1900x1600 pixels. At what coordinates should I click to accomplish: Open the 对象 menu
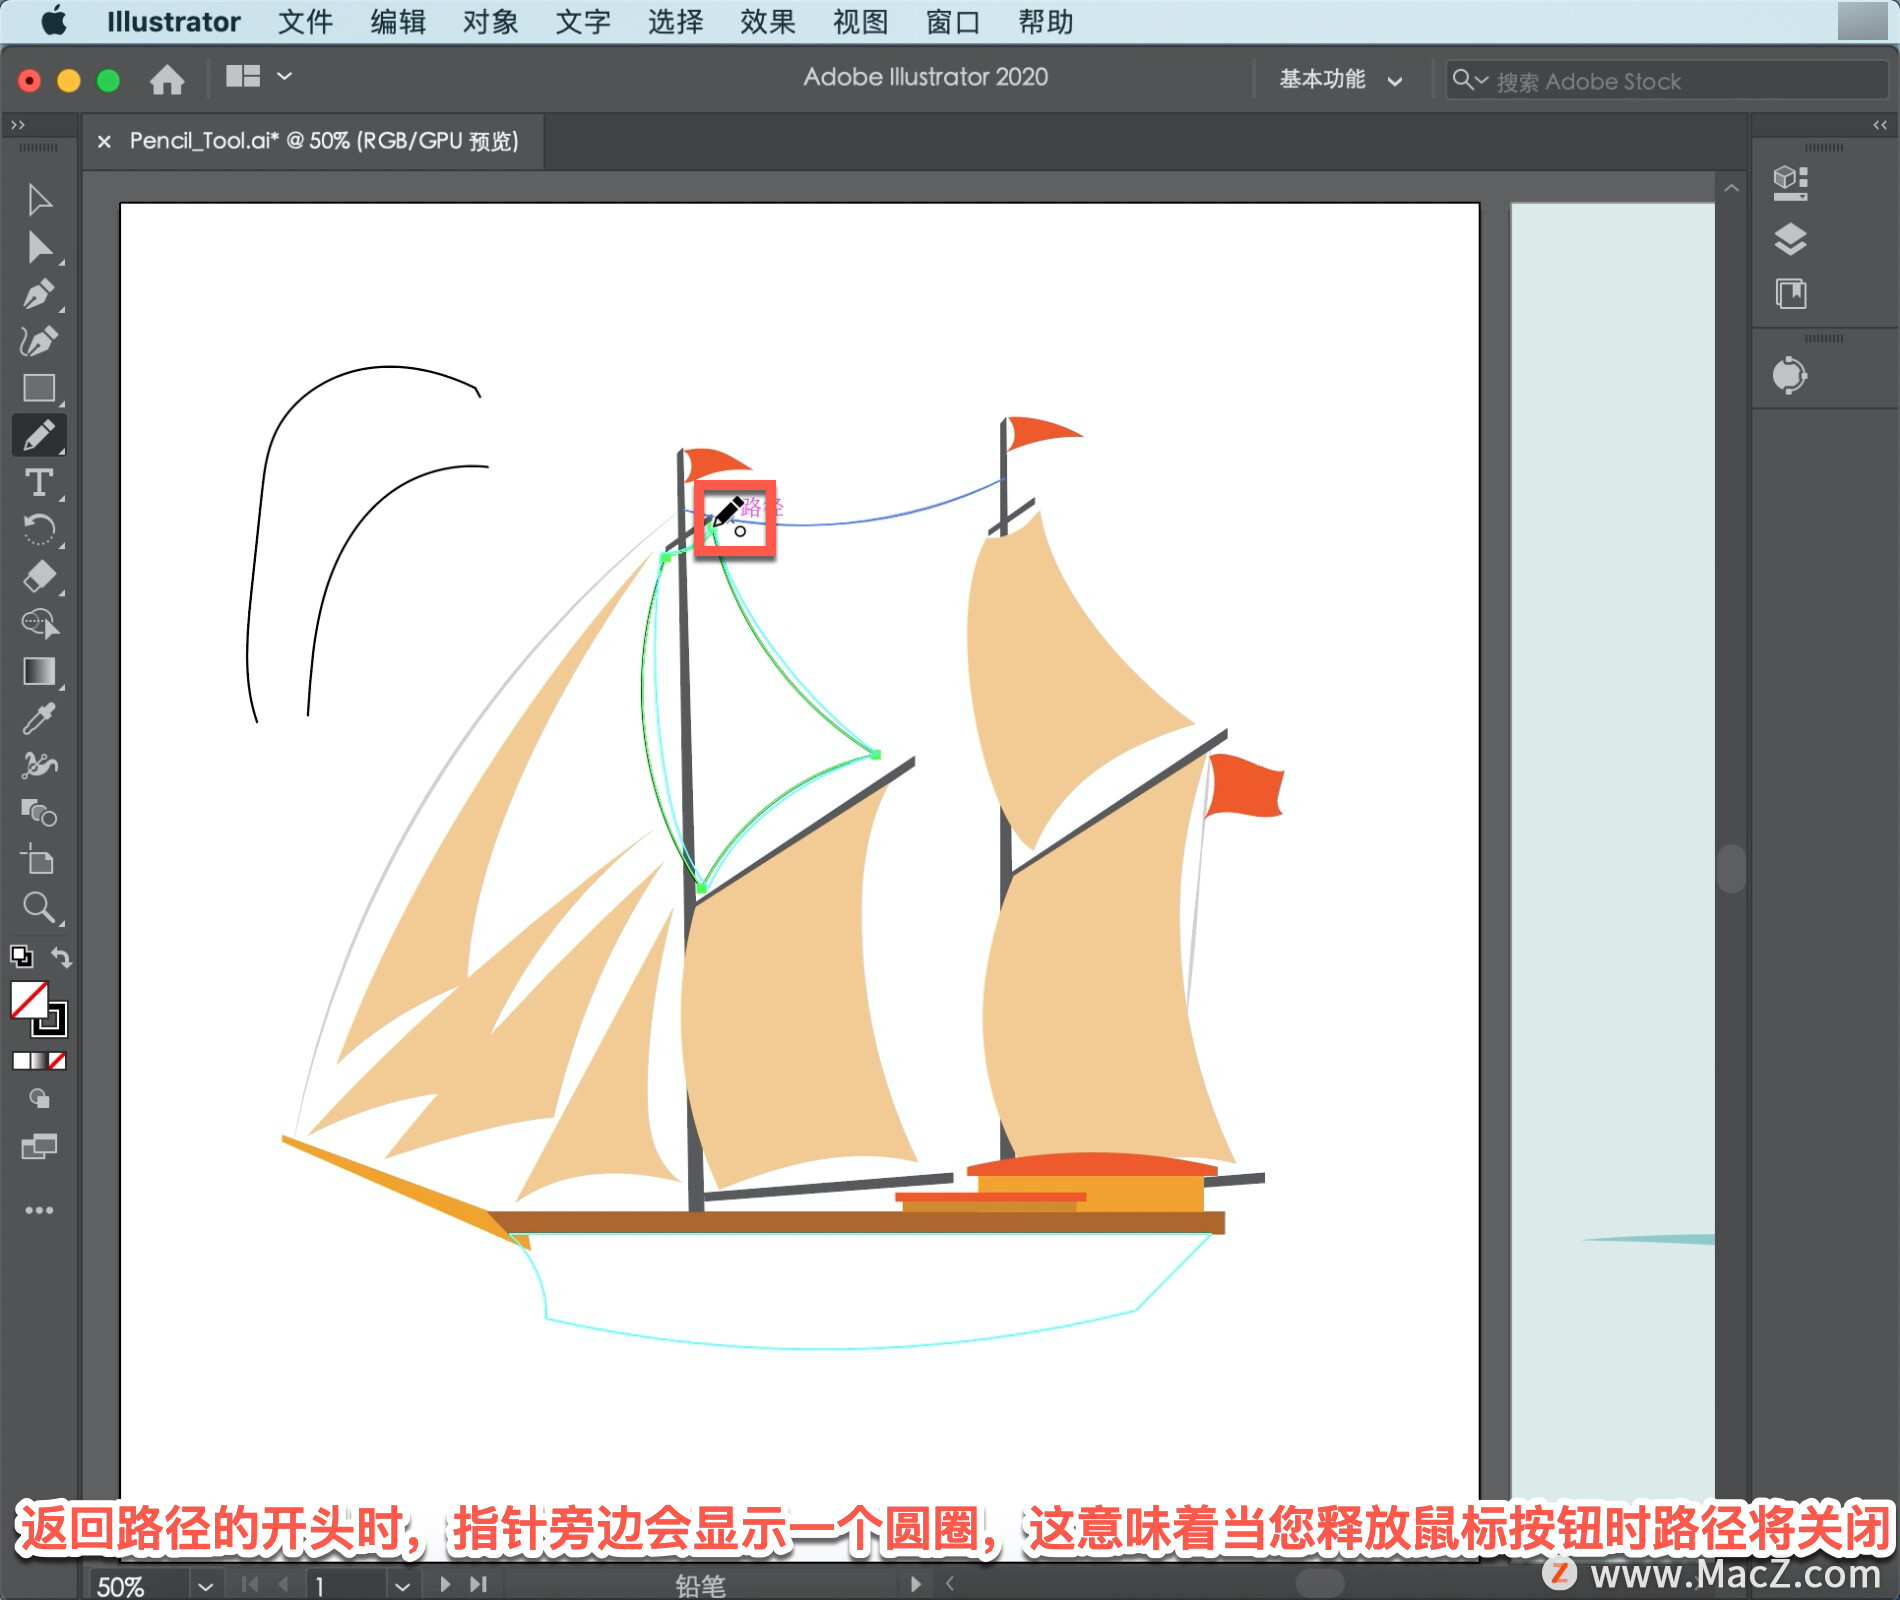[x=490, y=21]
